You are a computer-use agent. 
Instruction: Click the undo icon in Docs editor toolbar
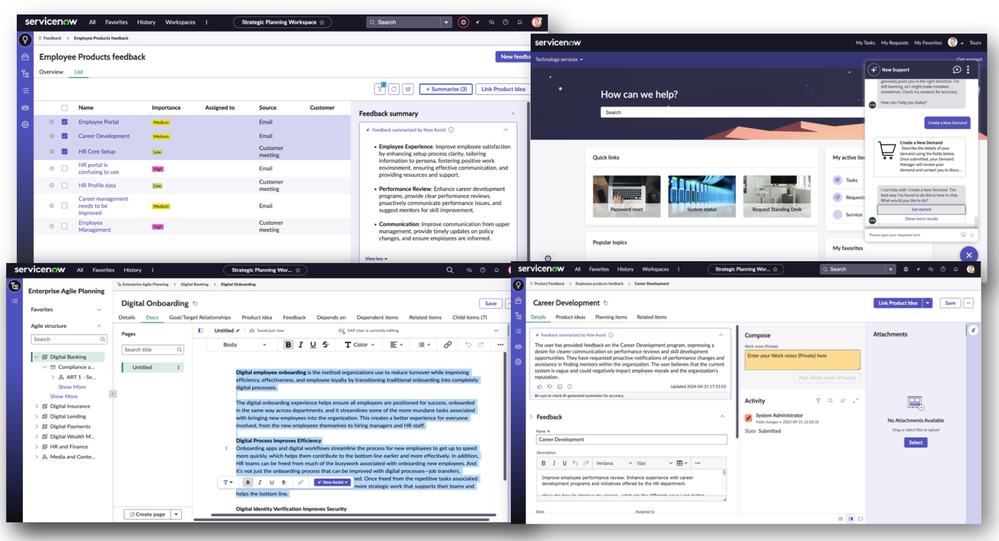pyautogui.click(x=468, y=344)
